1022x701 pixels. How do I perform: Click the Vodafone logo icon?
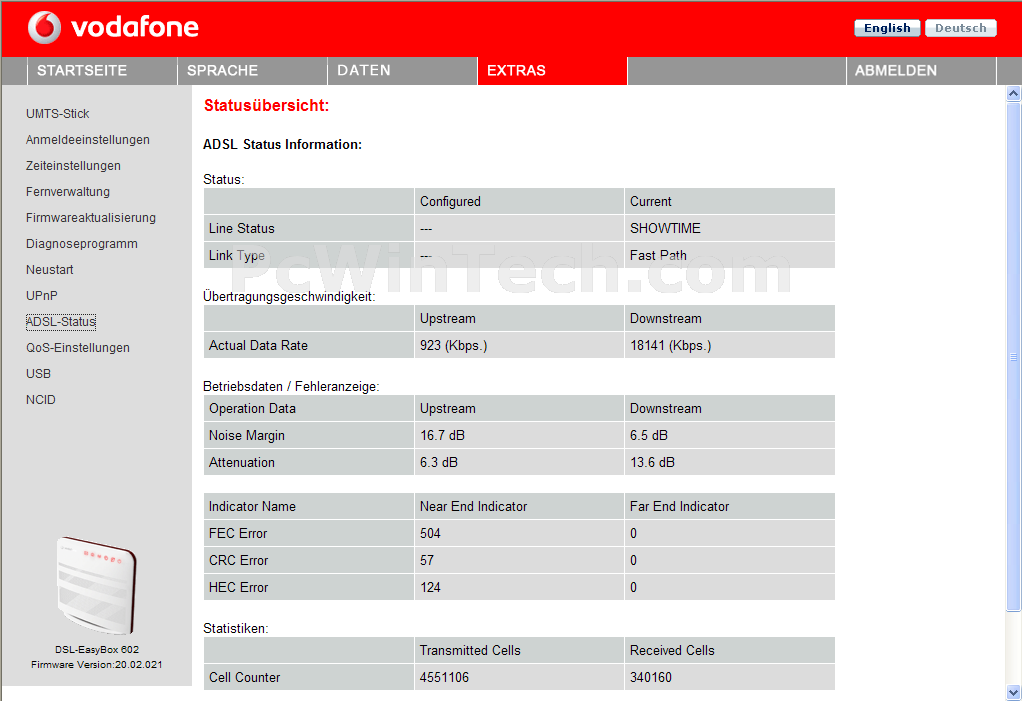pos(44,27)
